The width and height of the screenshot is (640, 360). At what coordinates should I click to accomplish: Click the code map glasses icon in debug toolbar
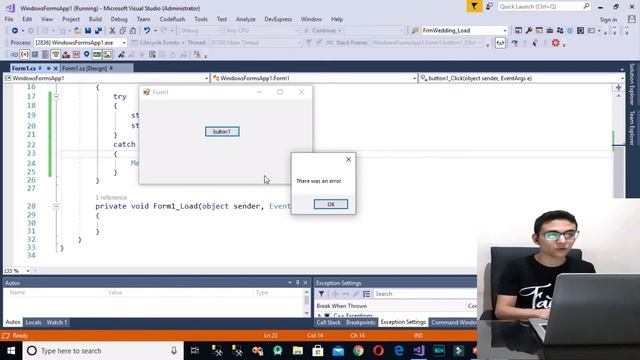tap(500, 43)
